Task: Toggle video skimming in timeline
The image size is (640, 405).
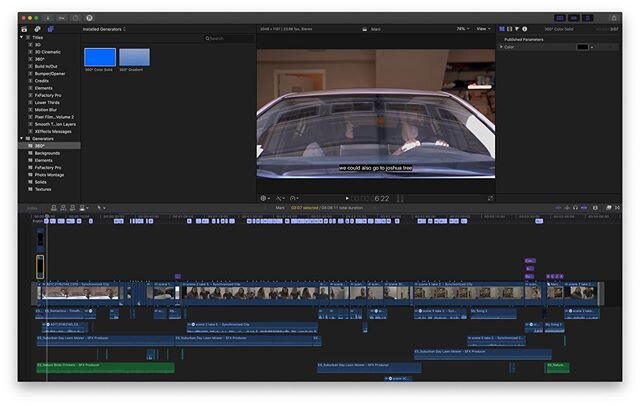Action: pyautogui.click(x=558, y=208)
